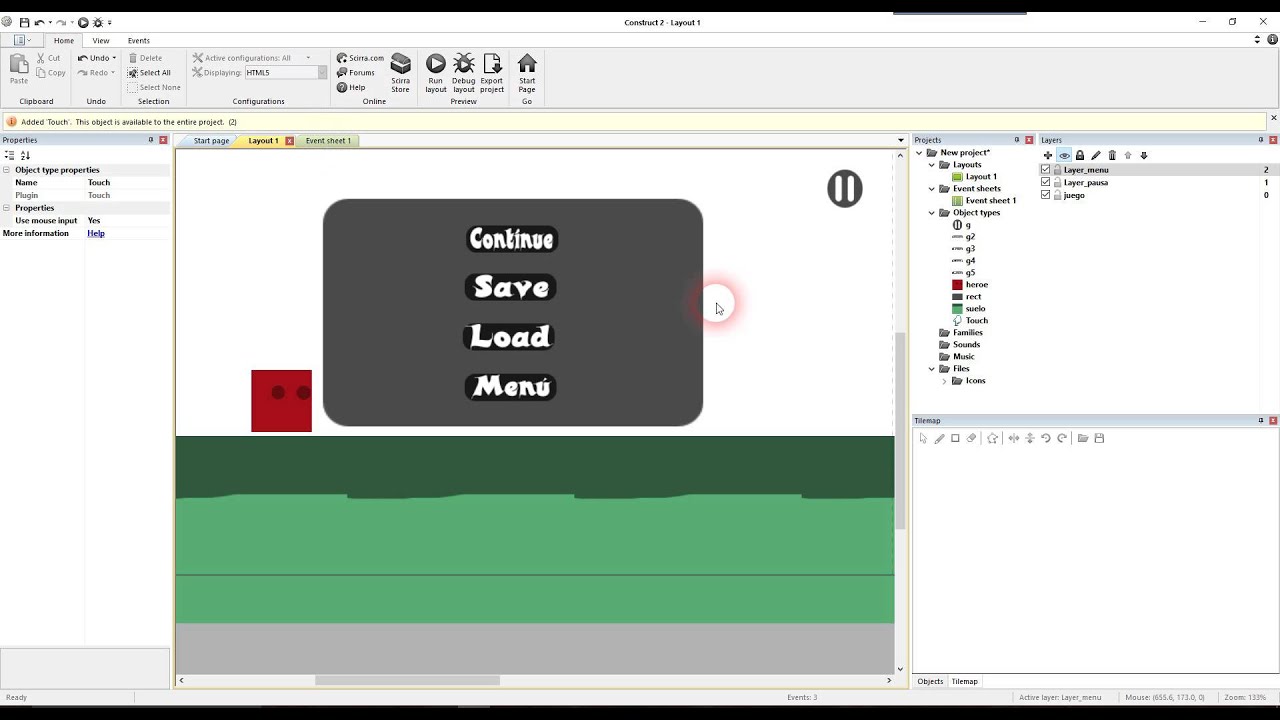Toggle the juego layer visibility checkbox
This screenshot has width=1280, height=720.
1046,195
